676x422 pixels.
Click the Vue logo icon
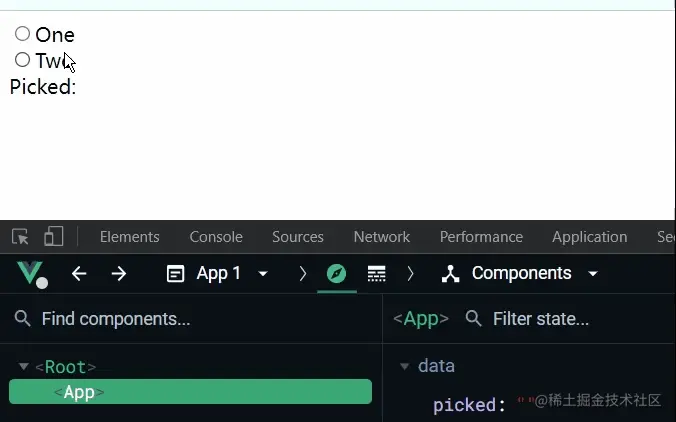(x=30, y=273)
